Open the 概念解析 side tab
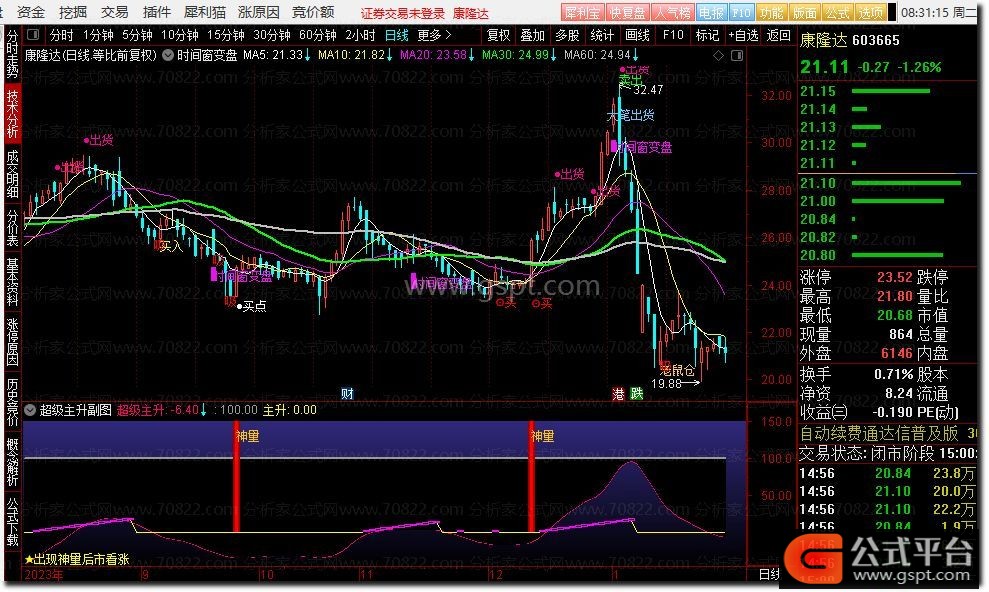Screen dimensions: 989x592 (12, 463)
